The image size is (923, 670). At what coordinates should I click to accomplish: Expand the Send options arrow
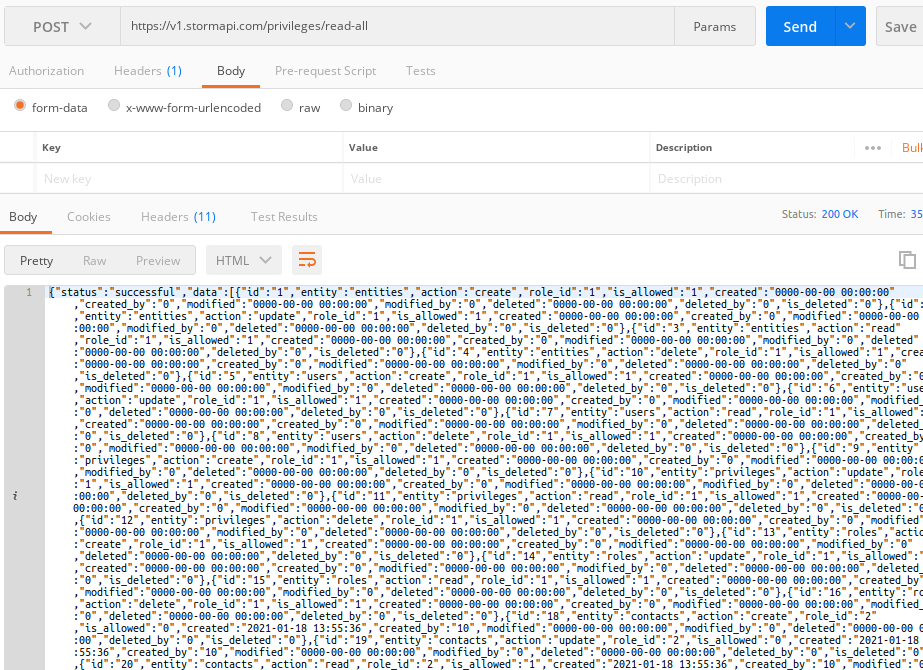pos(850,26)
